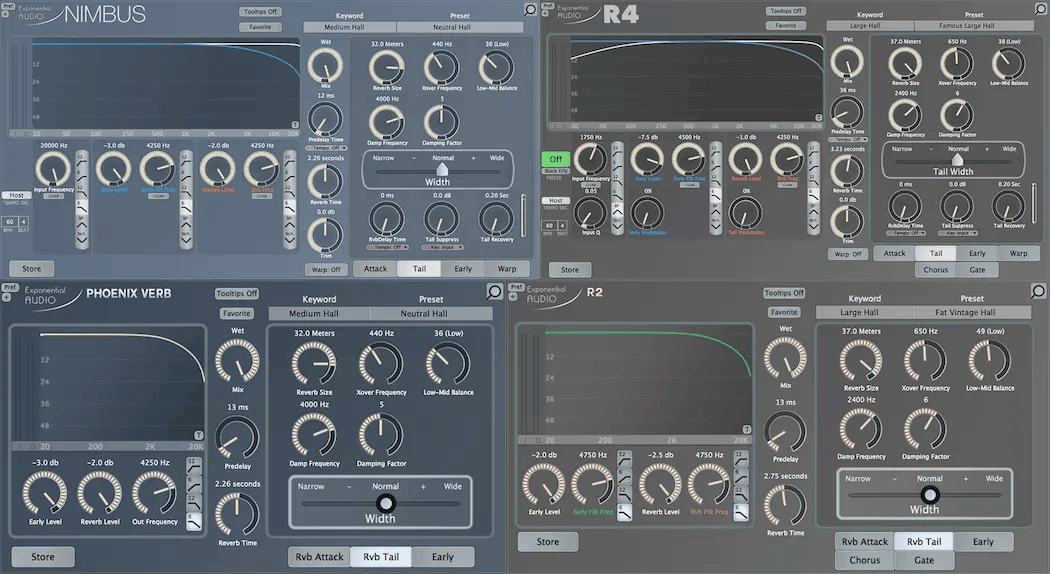Click the magnifier search icon in Phoenix Verb
This screenshot has height=574, width=1050.
[x=494, y=291]
